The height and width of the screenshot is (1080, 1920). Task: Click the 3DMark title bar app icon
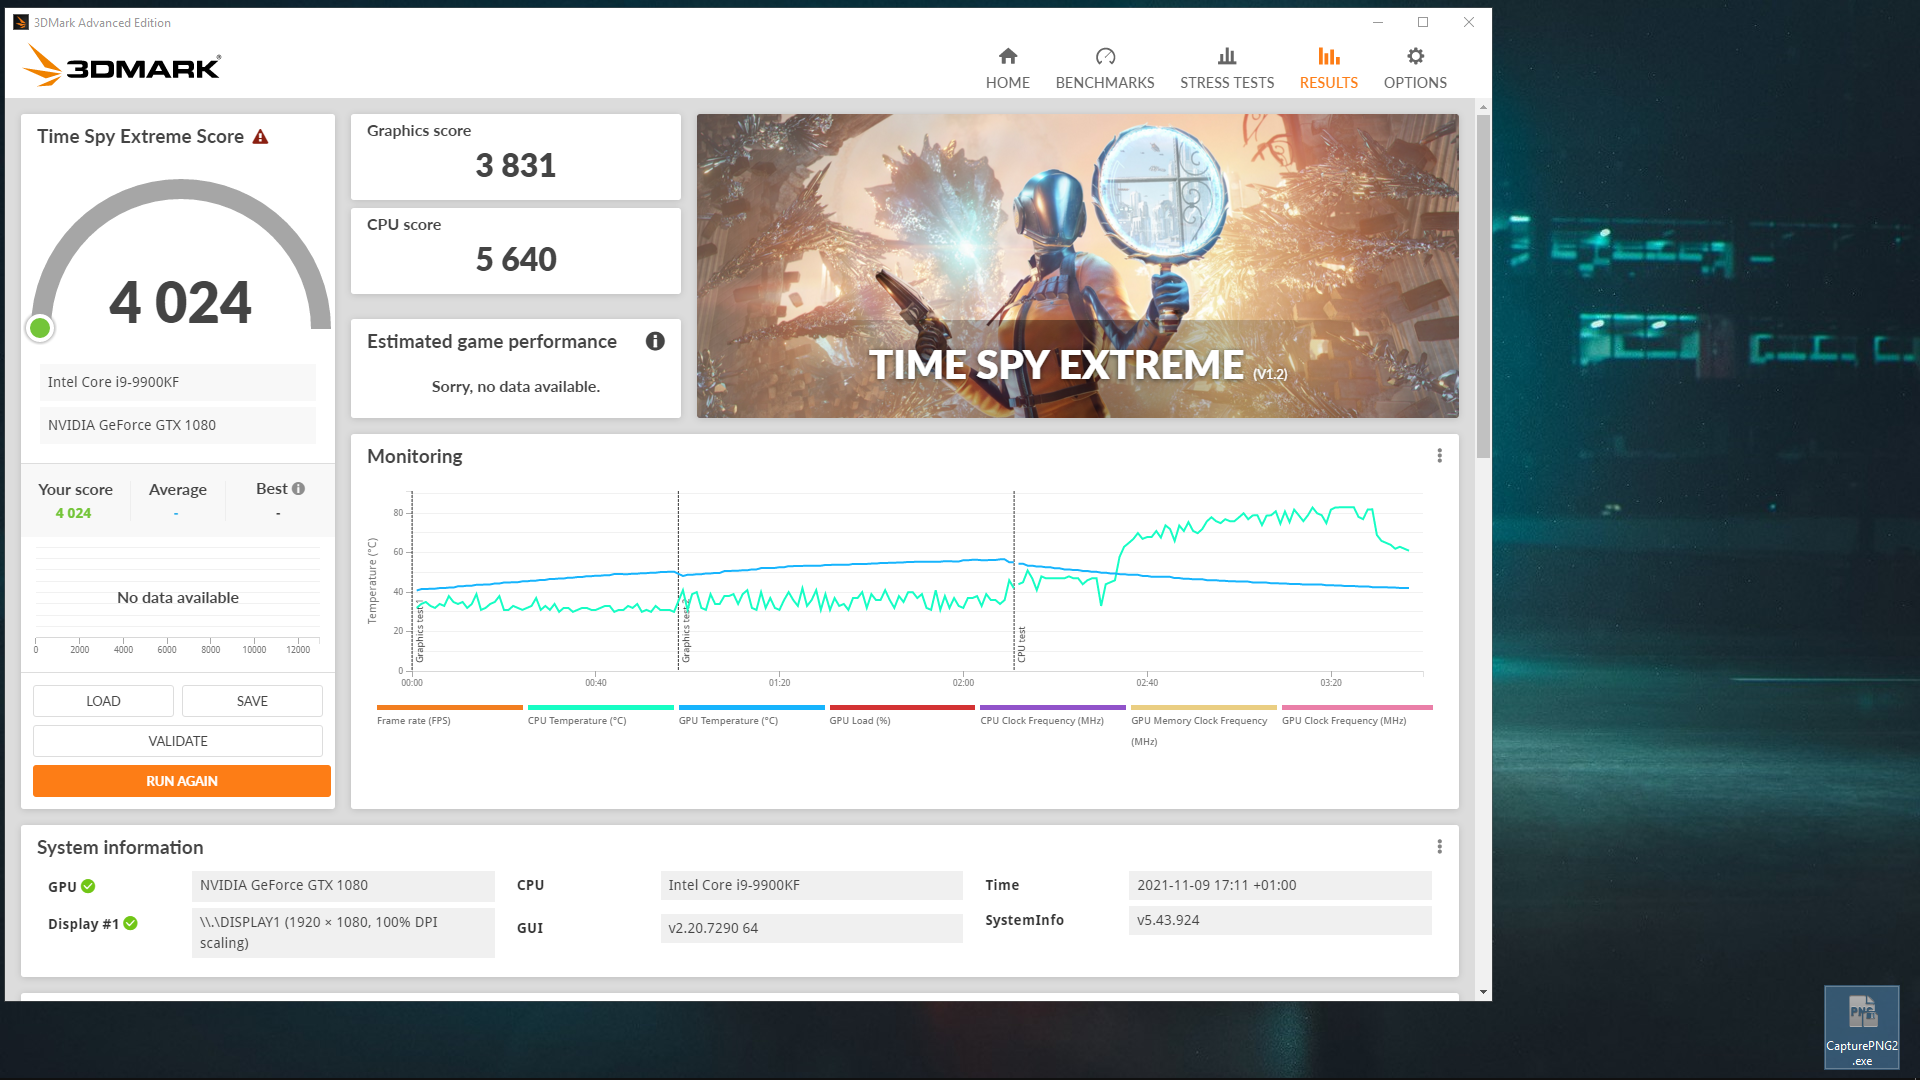point(20,22)
